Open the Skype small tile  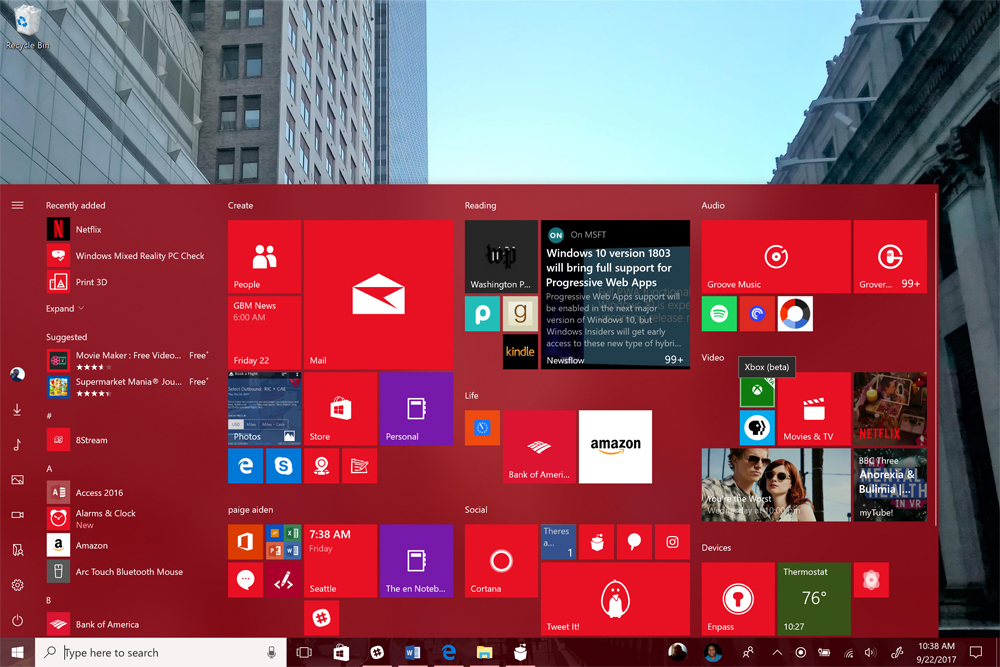point(283,465)
